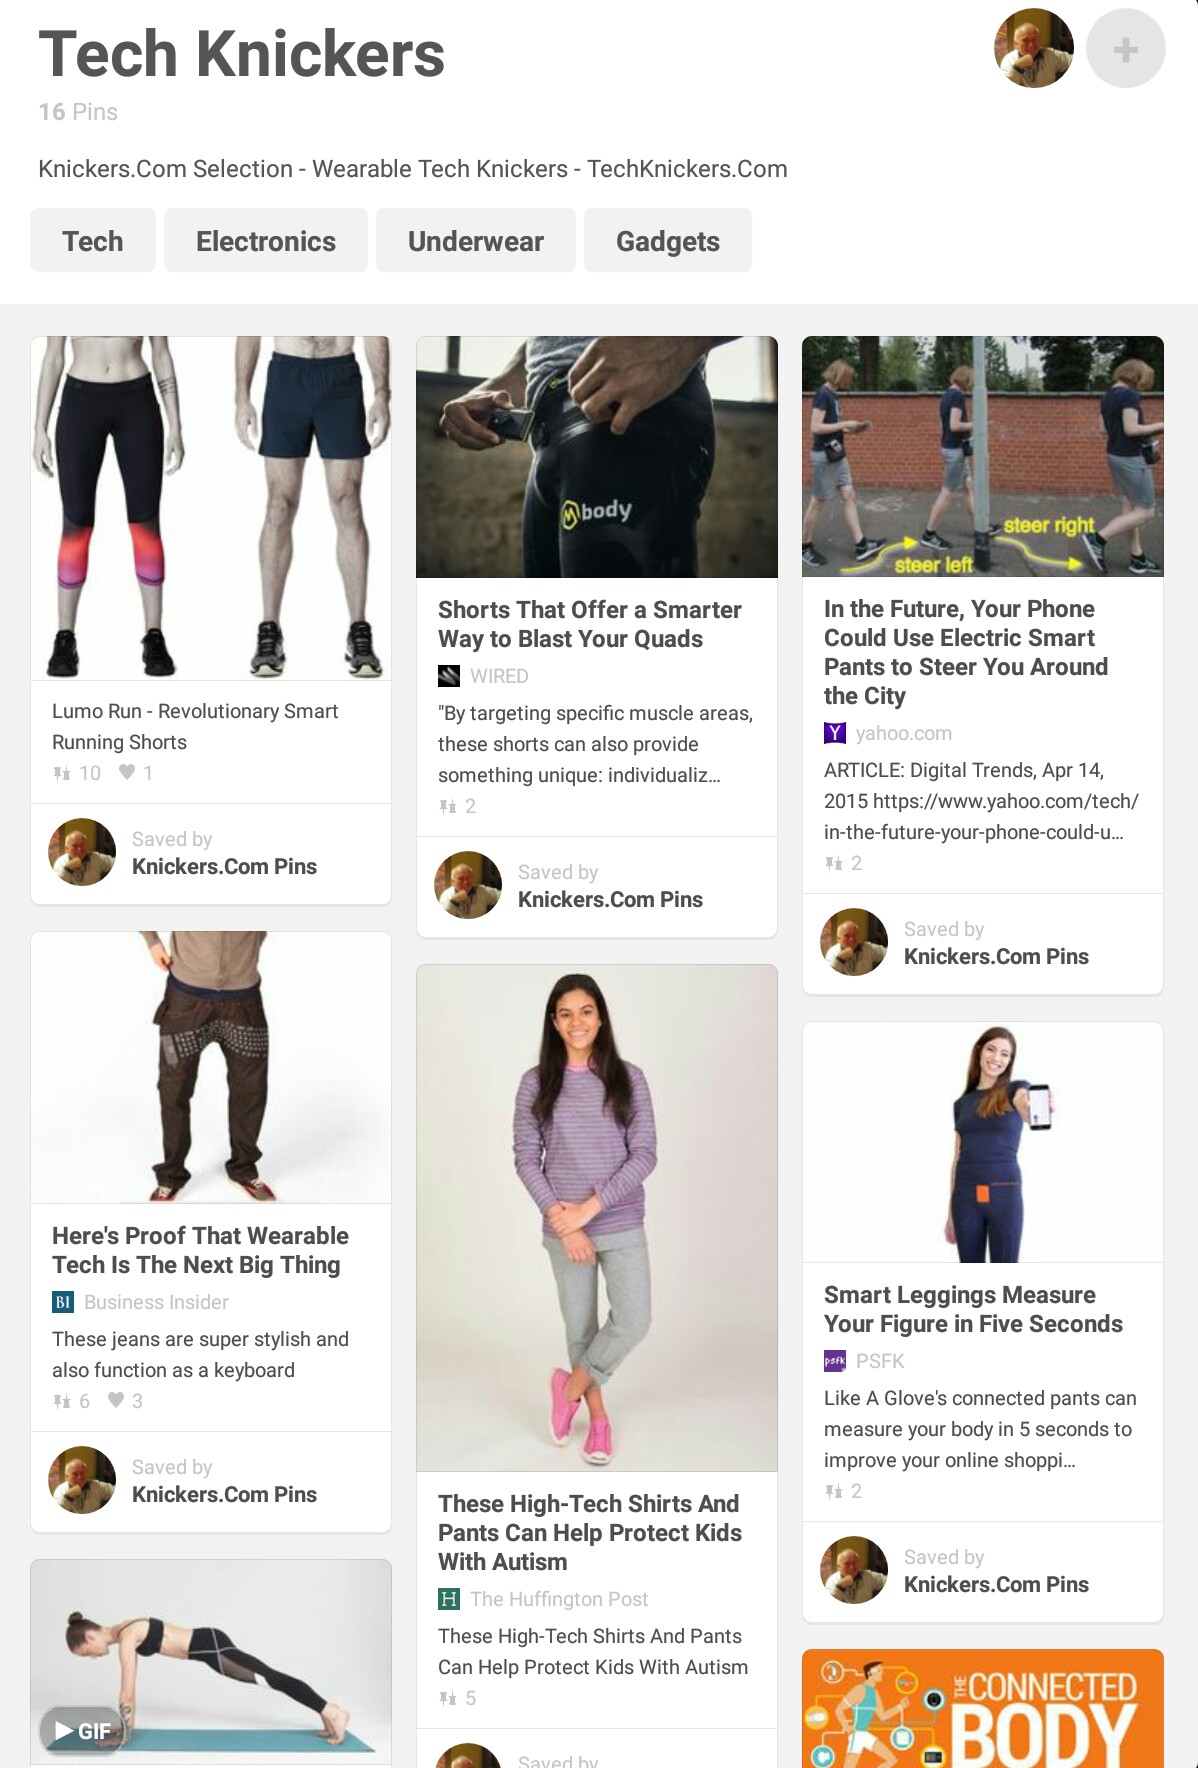Viewport: 1198px width, 1768px height.
Task: Click Knickers.Com Pins under Smart Leggings pin
Action: coord(996,1584)
